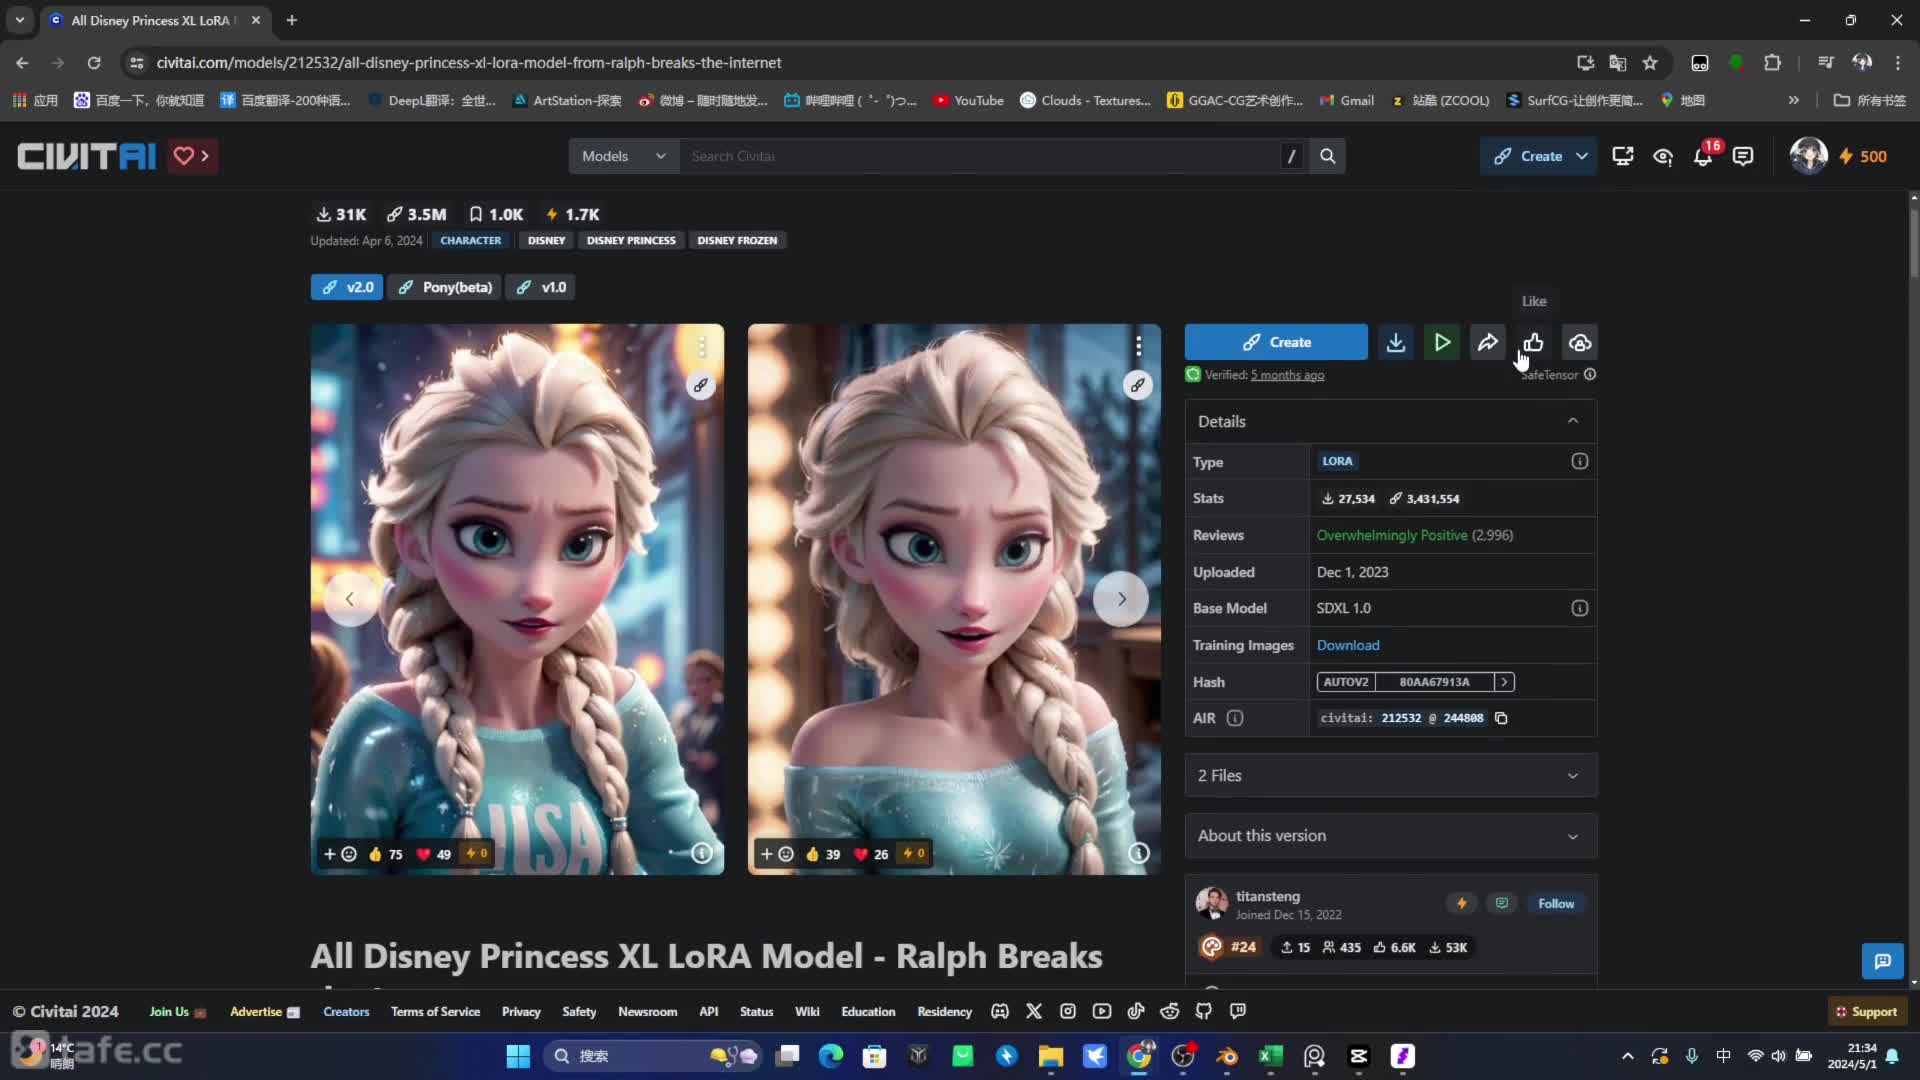
Task: Add reaction to the right image
Action: click(x=777, y=854)
